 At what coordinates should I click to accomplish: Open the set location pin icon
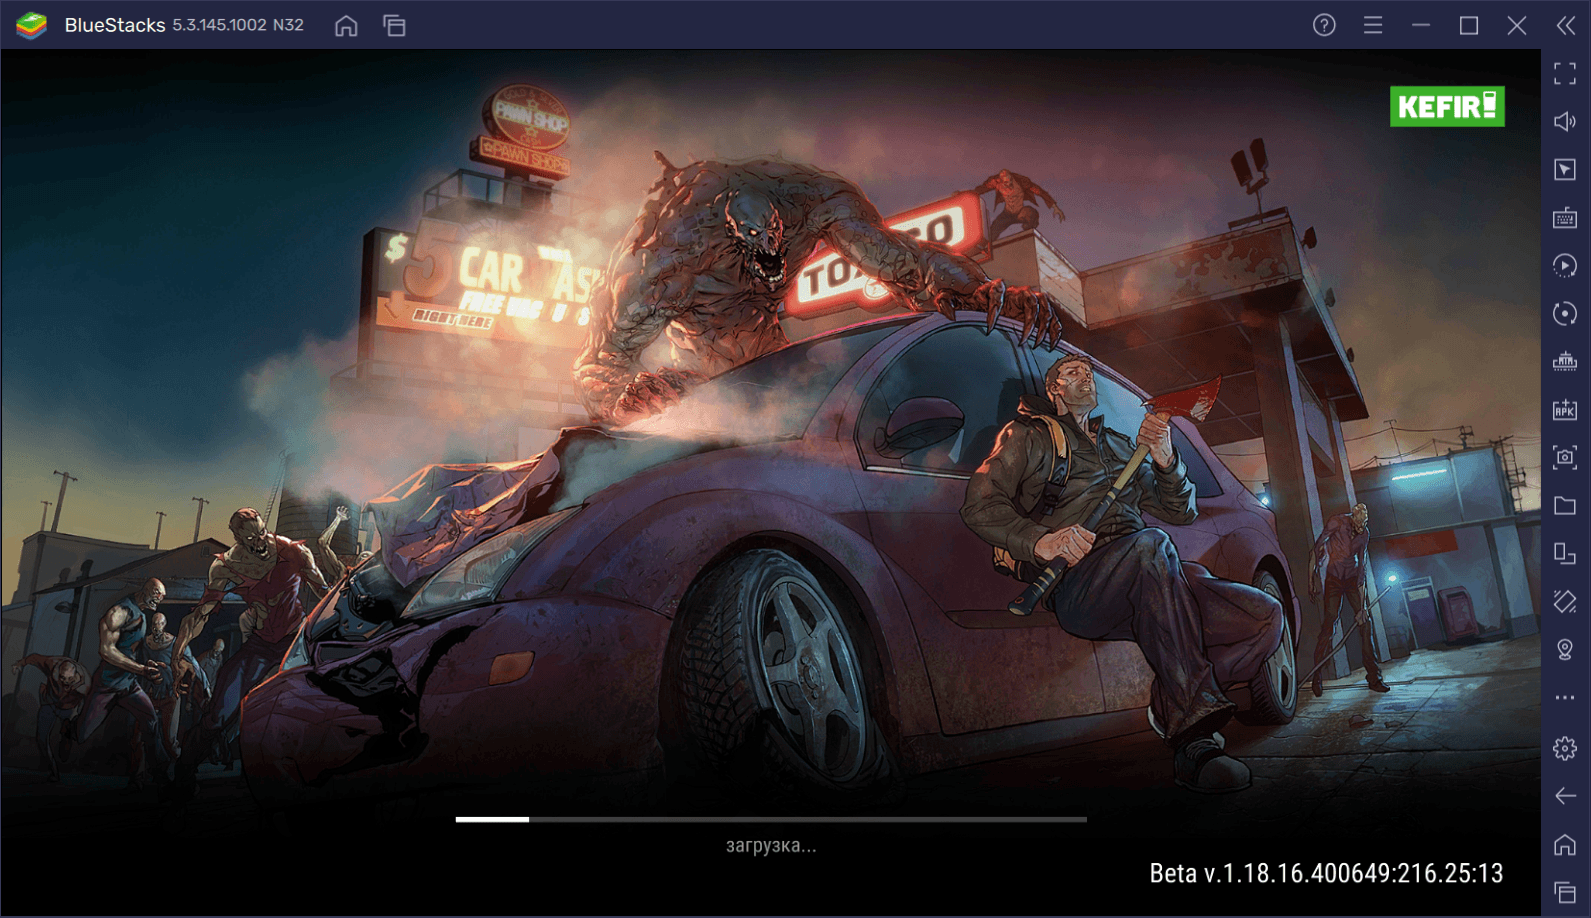(x=1565, y=650)
